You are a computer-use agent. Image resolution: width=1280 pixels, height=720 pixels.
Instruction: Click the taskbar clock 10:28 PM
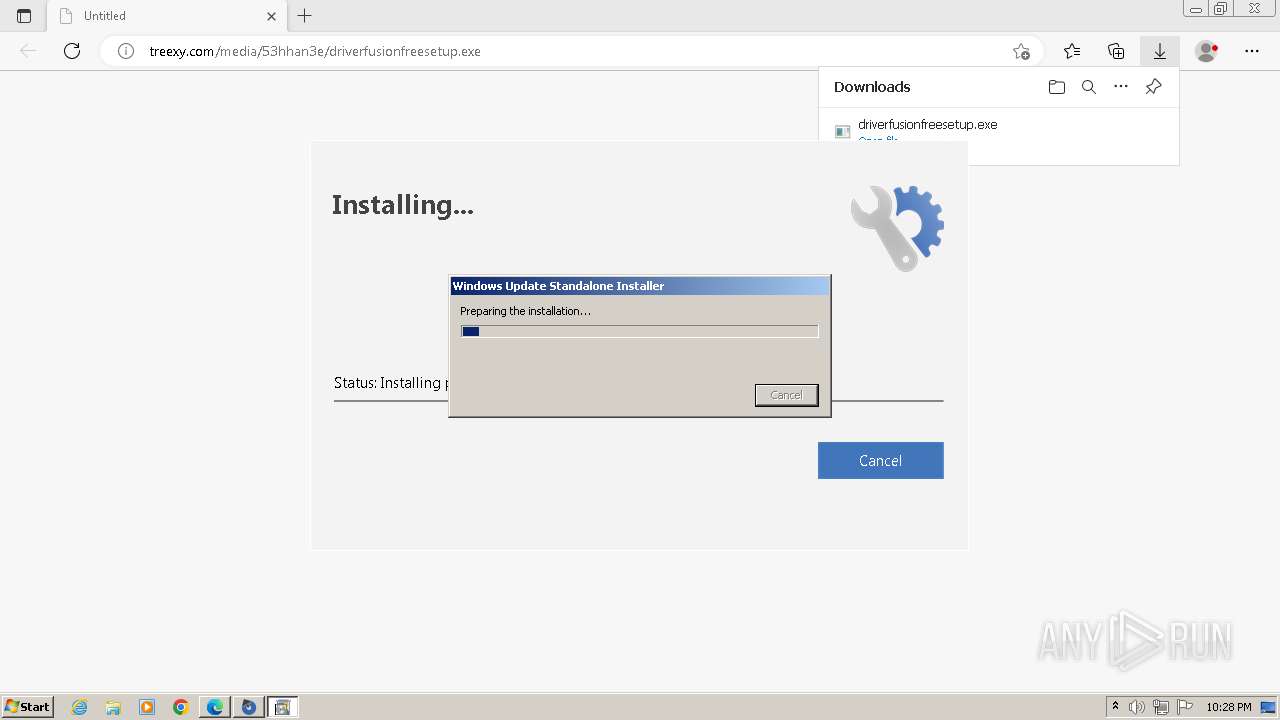(1229, 707)
